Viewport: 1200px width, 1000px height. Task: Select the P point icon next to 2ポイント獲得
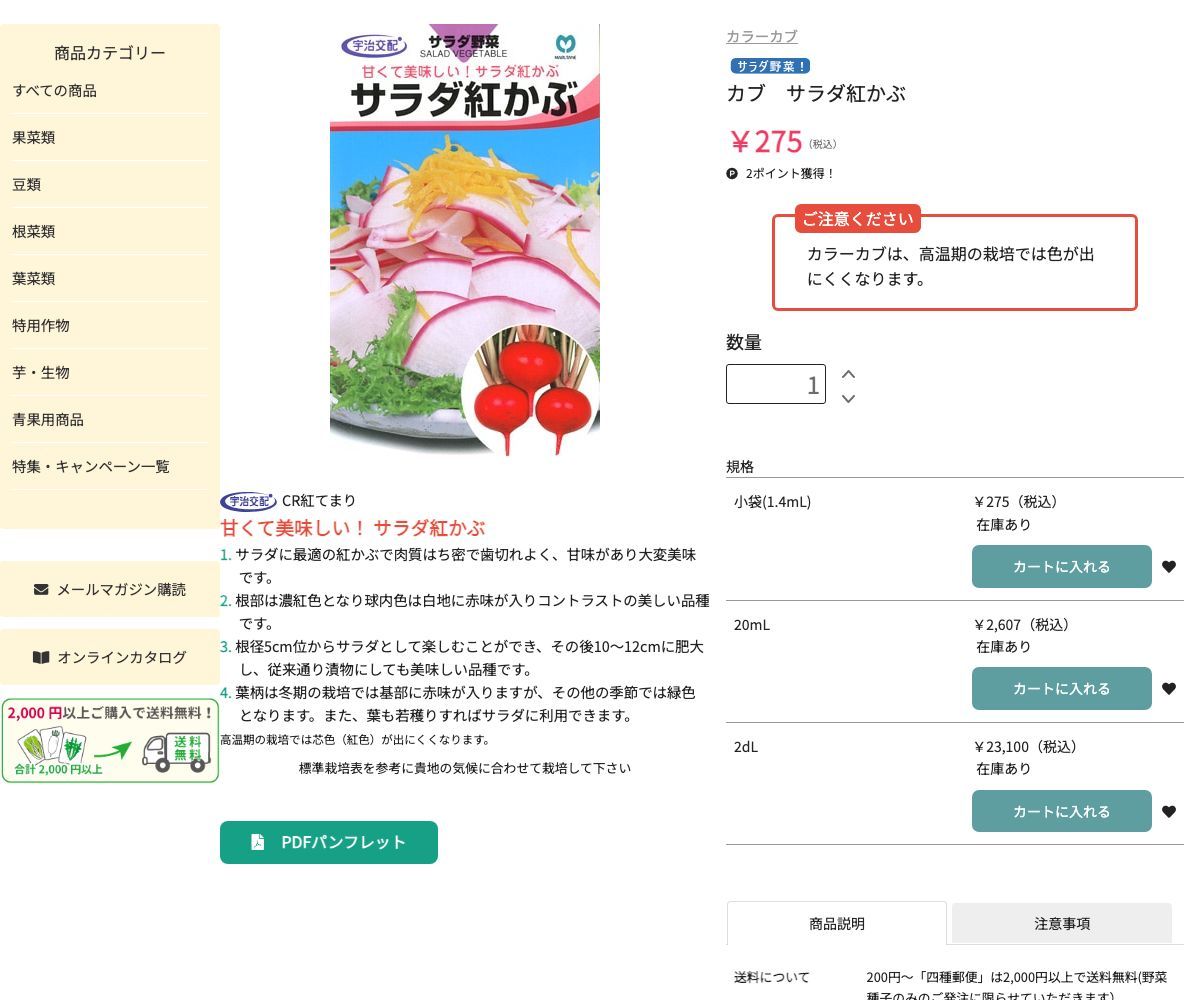point(733,174)
